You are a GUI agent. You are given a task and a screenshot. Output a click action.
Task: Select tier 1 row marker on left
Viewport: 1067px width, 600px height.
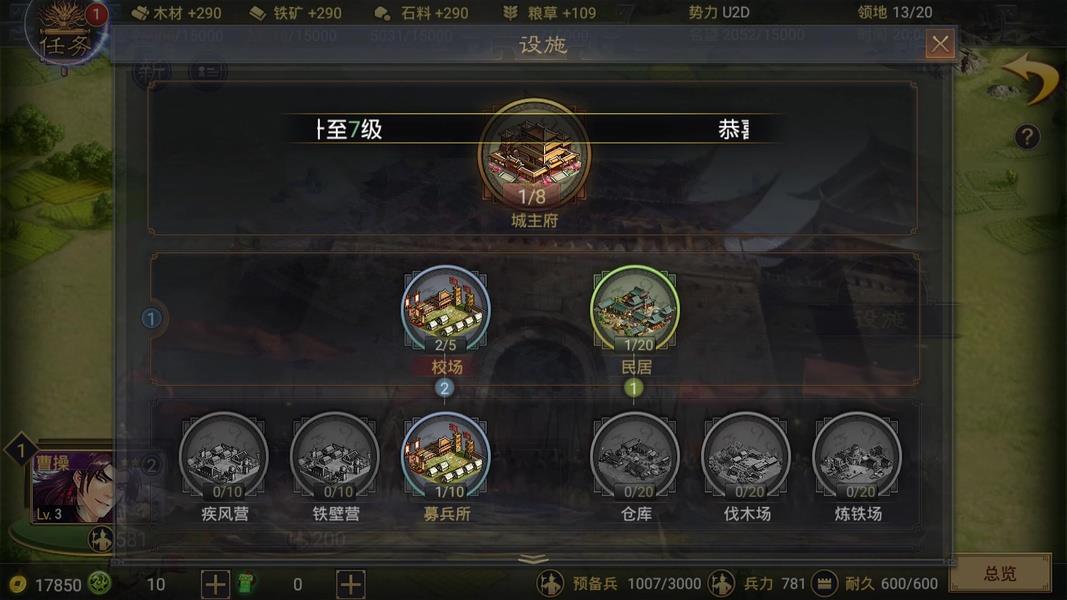(152, 318)
